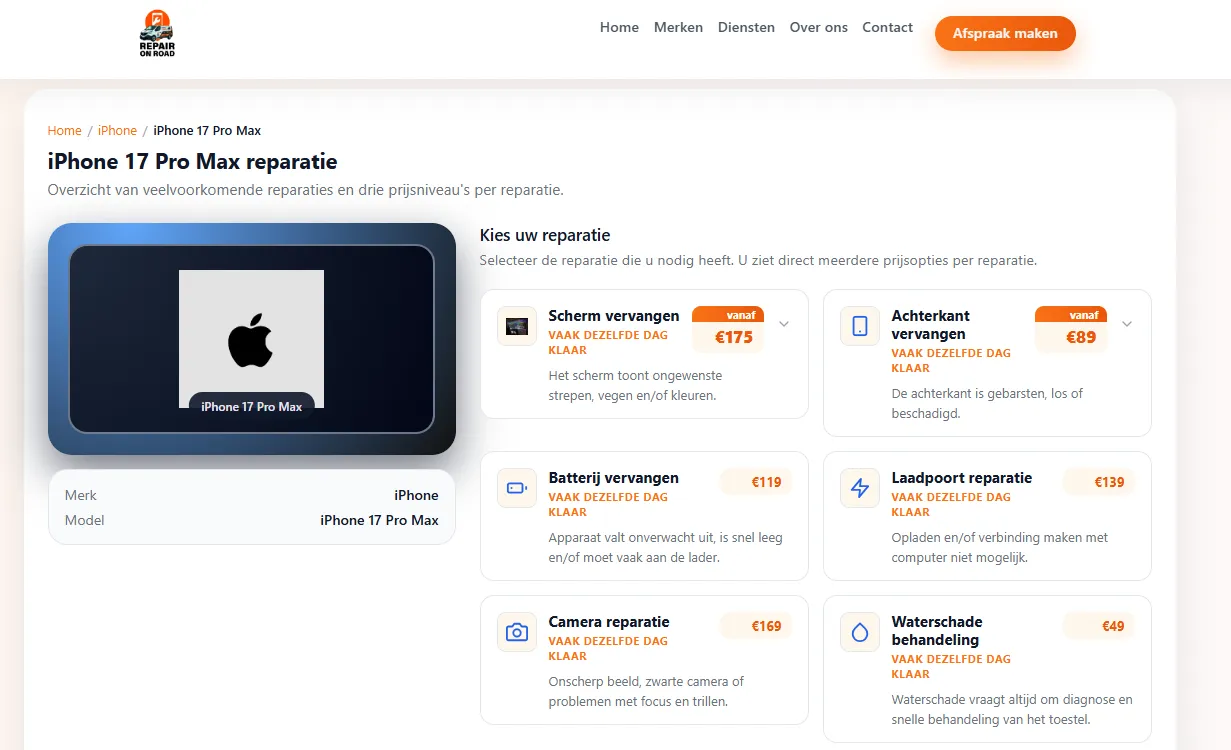1231x750 pixels.
Task: Click description 'Opladen en/of verbinding maken'
Action: pyautogui.click(x=1000, y=547)
